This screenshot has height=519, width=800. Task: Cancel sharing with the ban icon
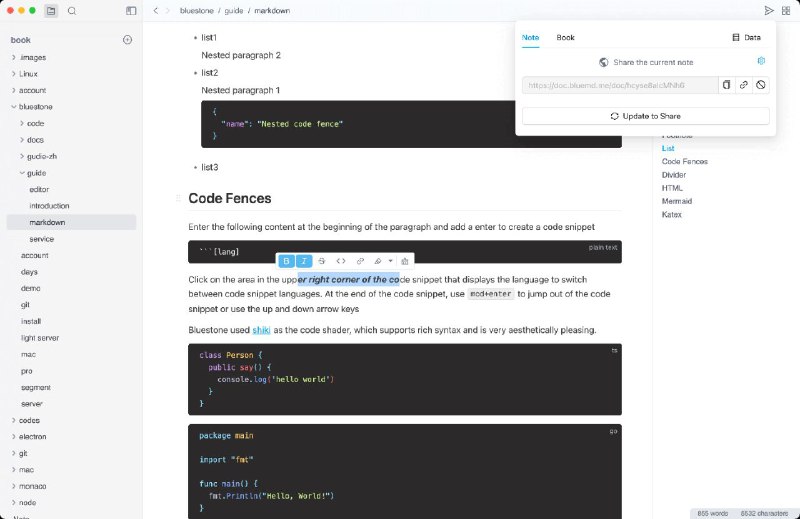[761, 85]
